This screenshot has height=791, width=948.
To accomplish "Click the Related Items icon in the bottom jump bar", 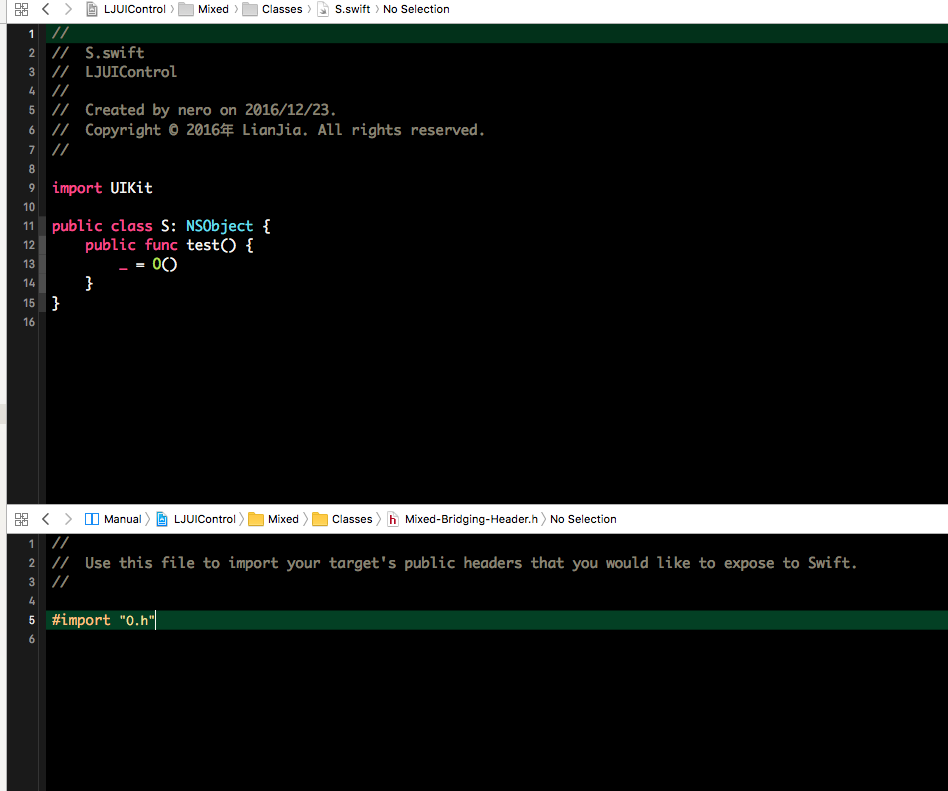I will (x=21, y=519).
